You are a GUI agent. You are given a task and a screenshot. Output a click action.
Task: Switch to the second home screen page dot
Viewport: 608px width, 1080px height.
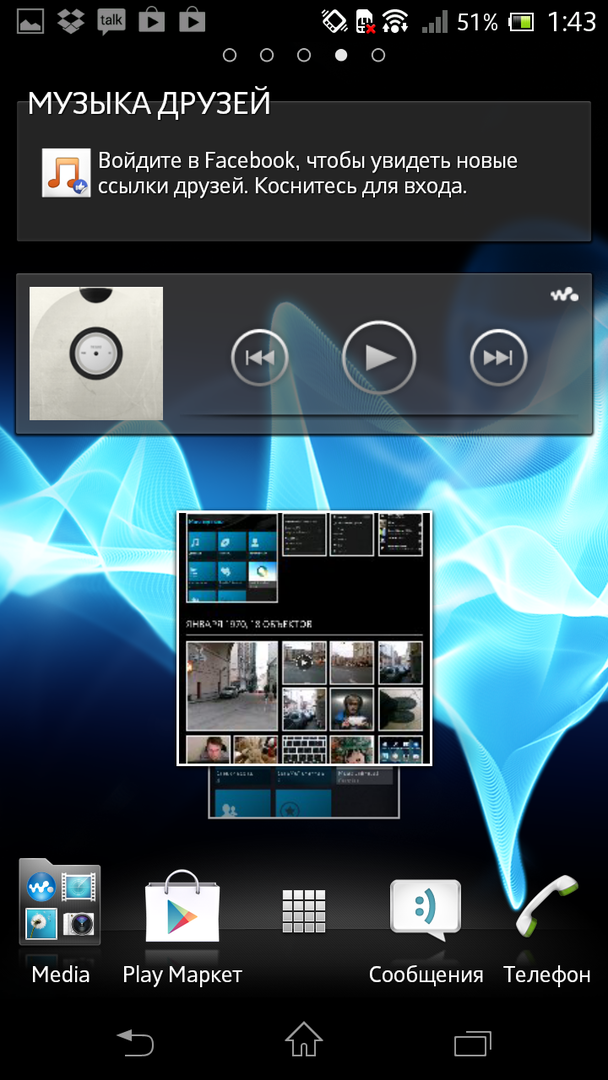(267, 55)
